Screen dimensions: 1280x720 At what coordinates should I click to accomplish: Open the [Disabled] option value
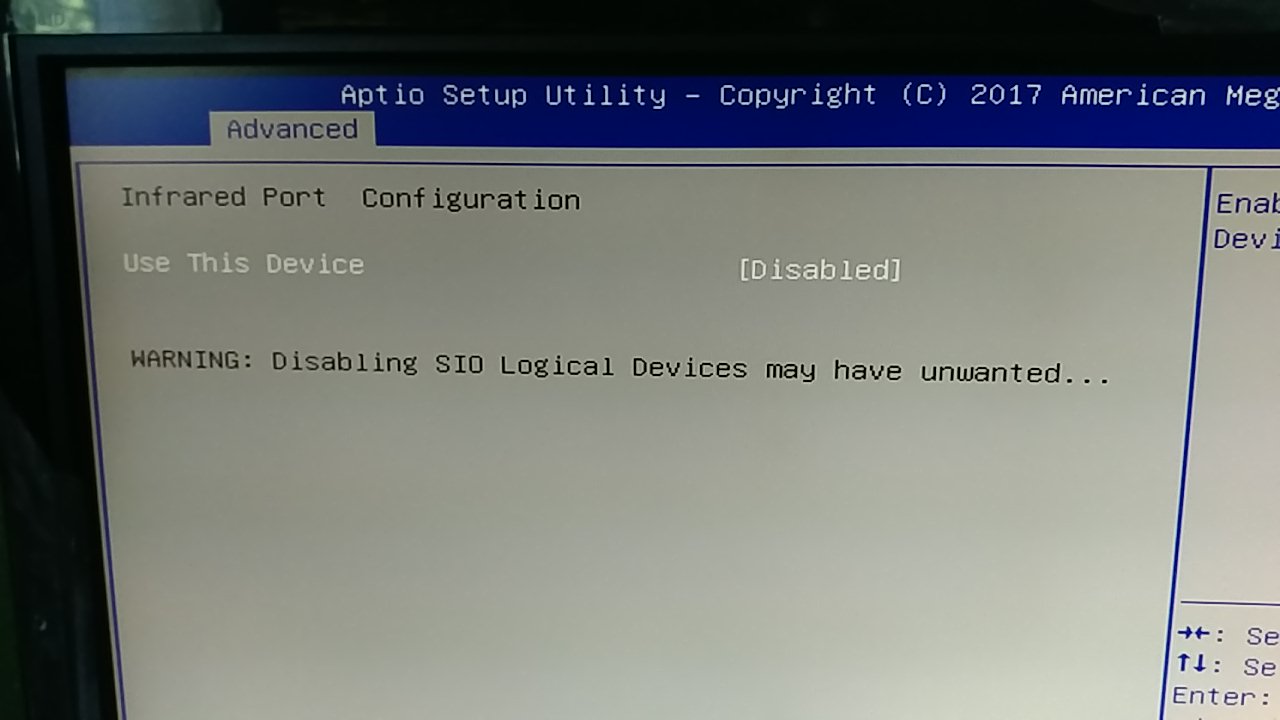click(x=820, y=270)
